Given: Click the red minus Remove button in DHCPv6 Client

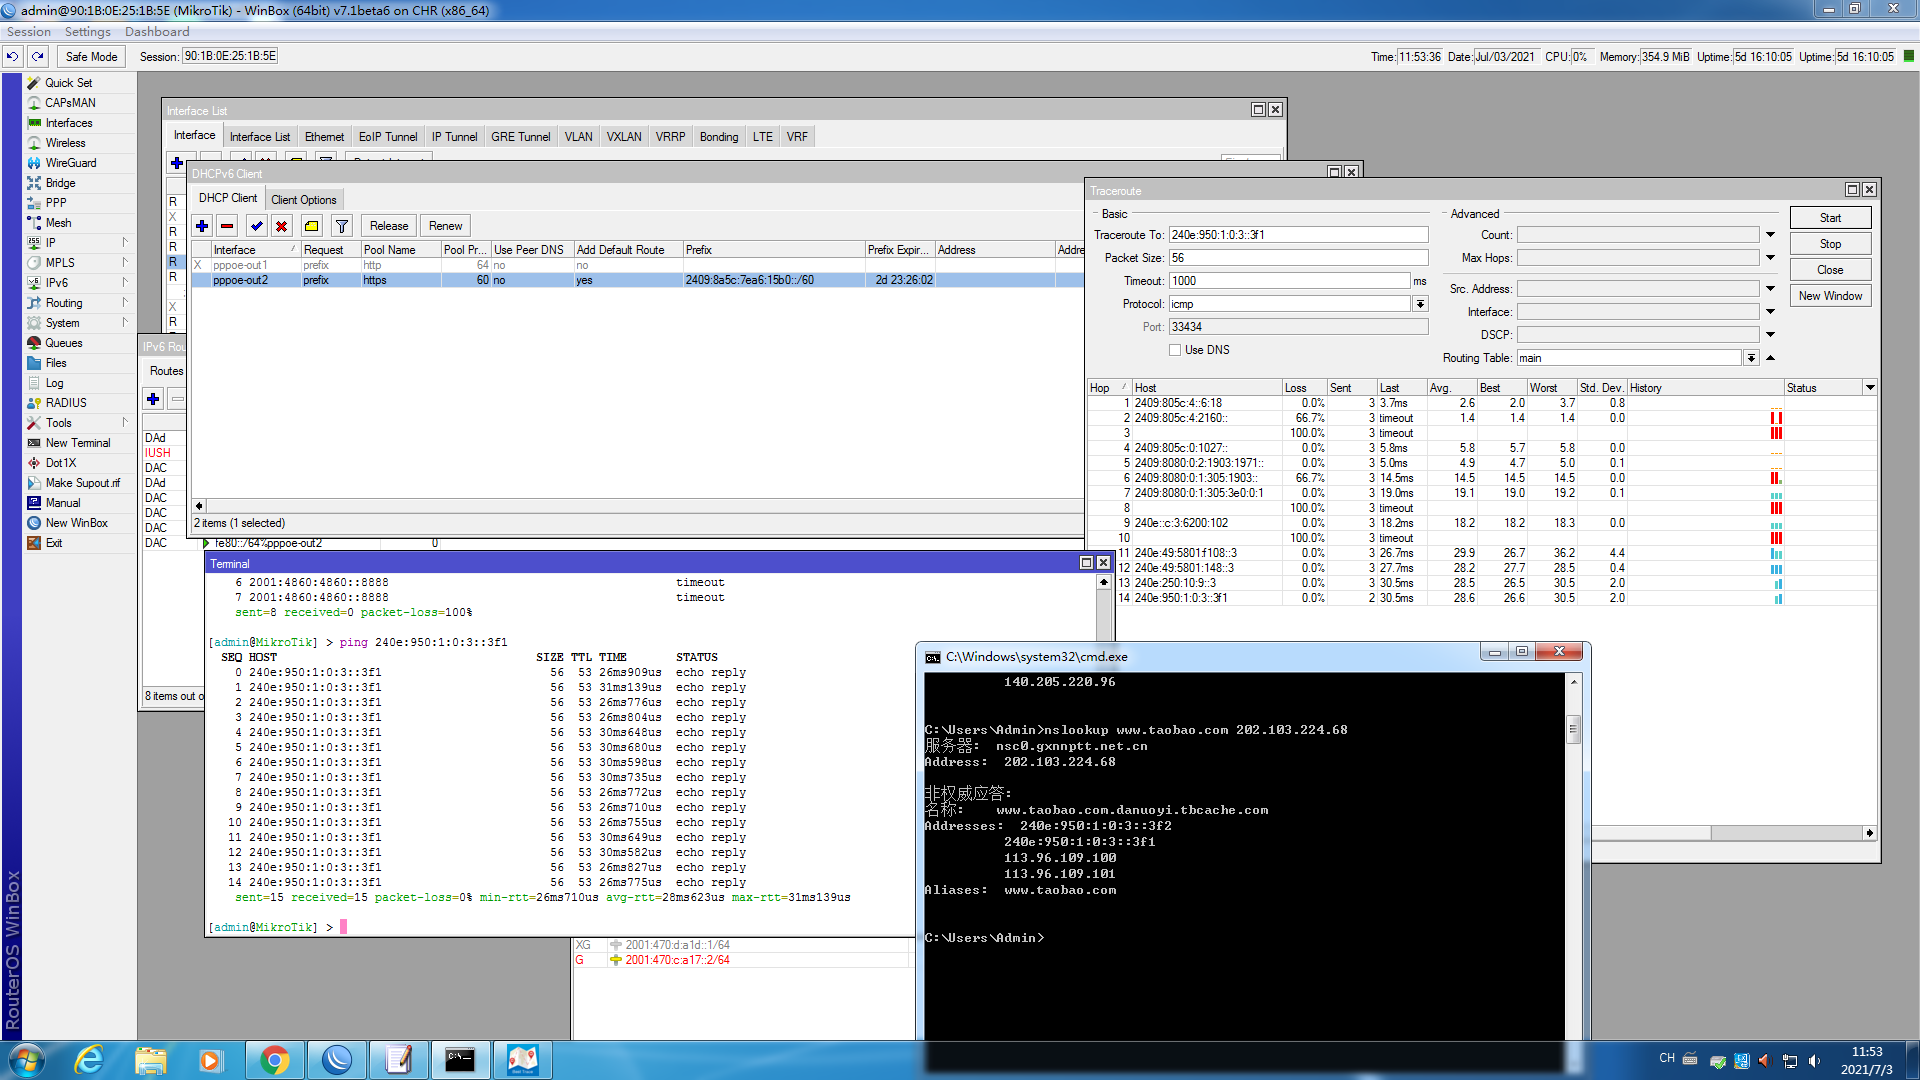Looking at the screenshot, I should pyautogui.click(x=227, y=226).
